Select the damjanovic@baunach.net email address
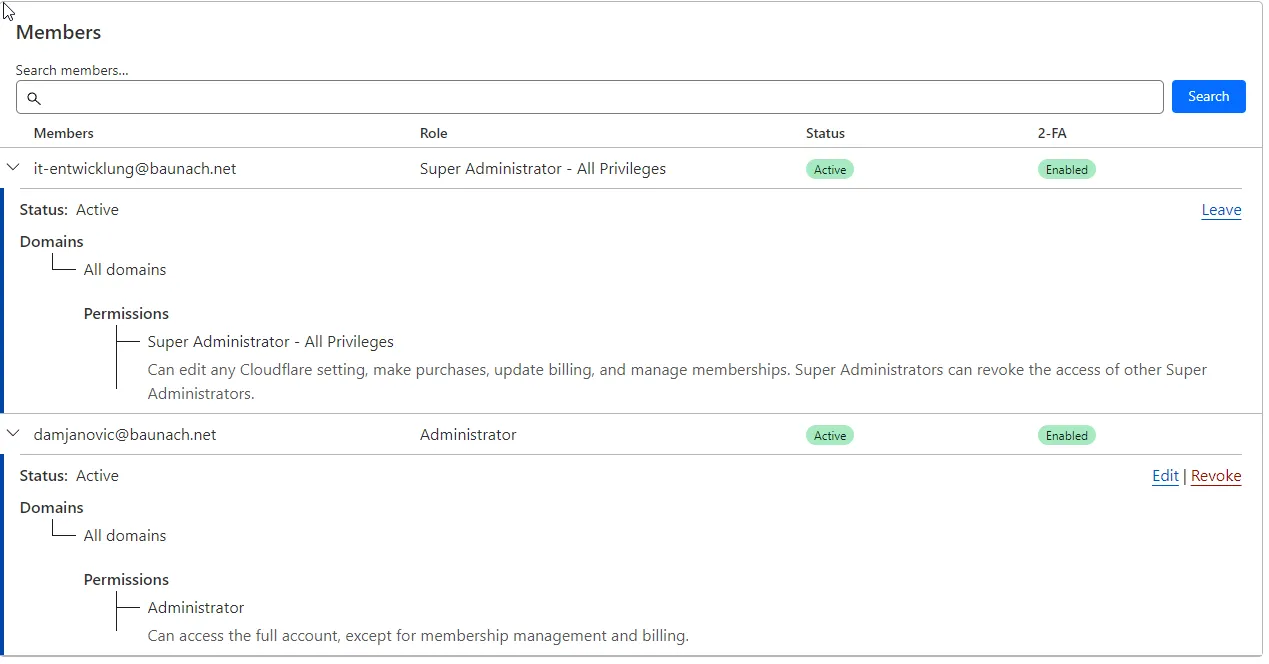This screenshot has height=664, width=1269. (x=125, y=435)
